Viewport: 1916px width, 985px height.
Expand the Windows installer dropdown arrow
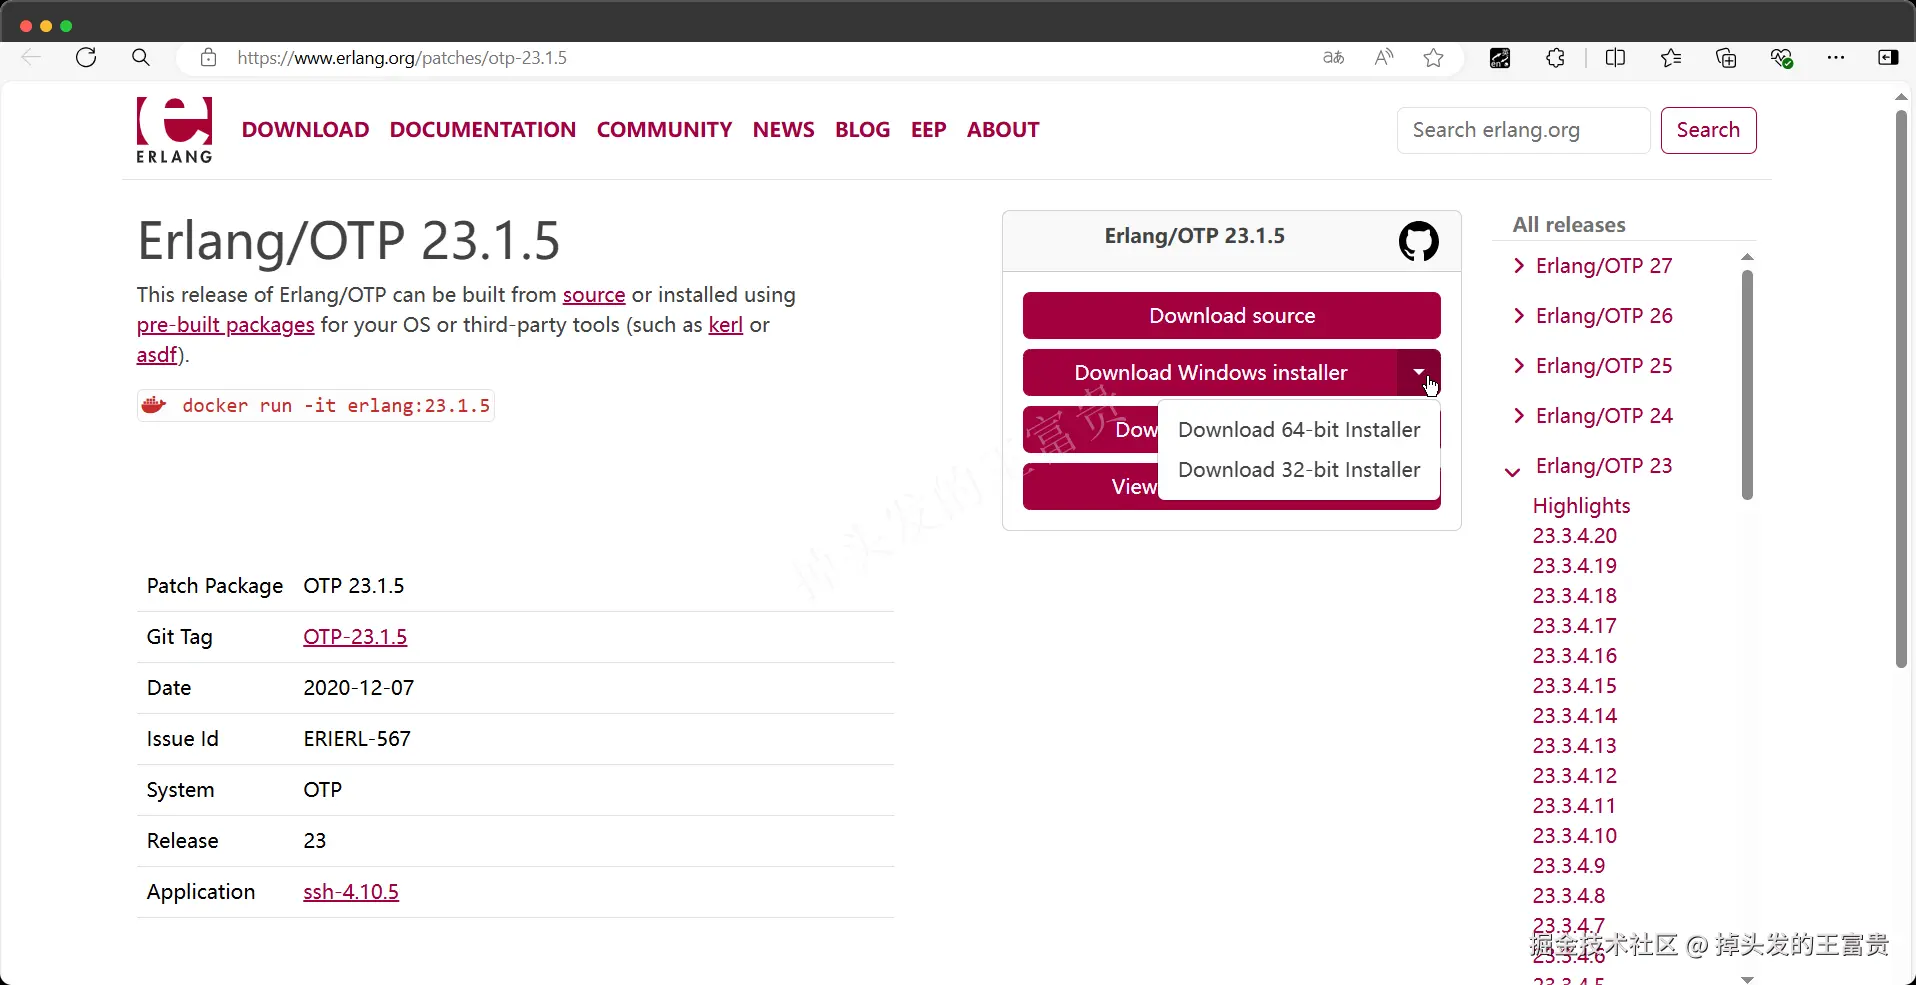1419,372
